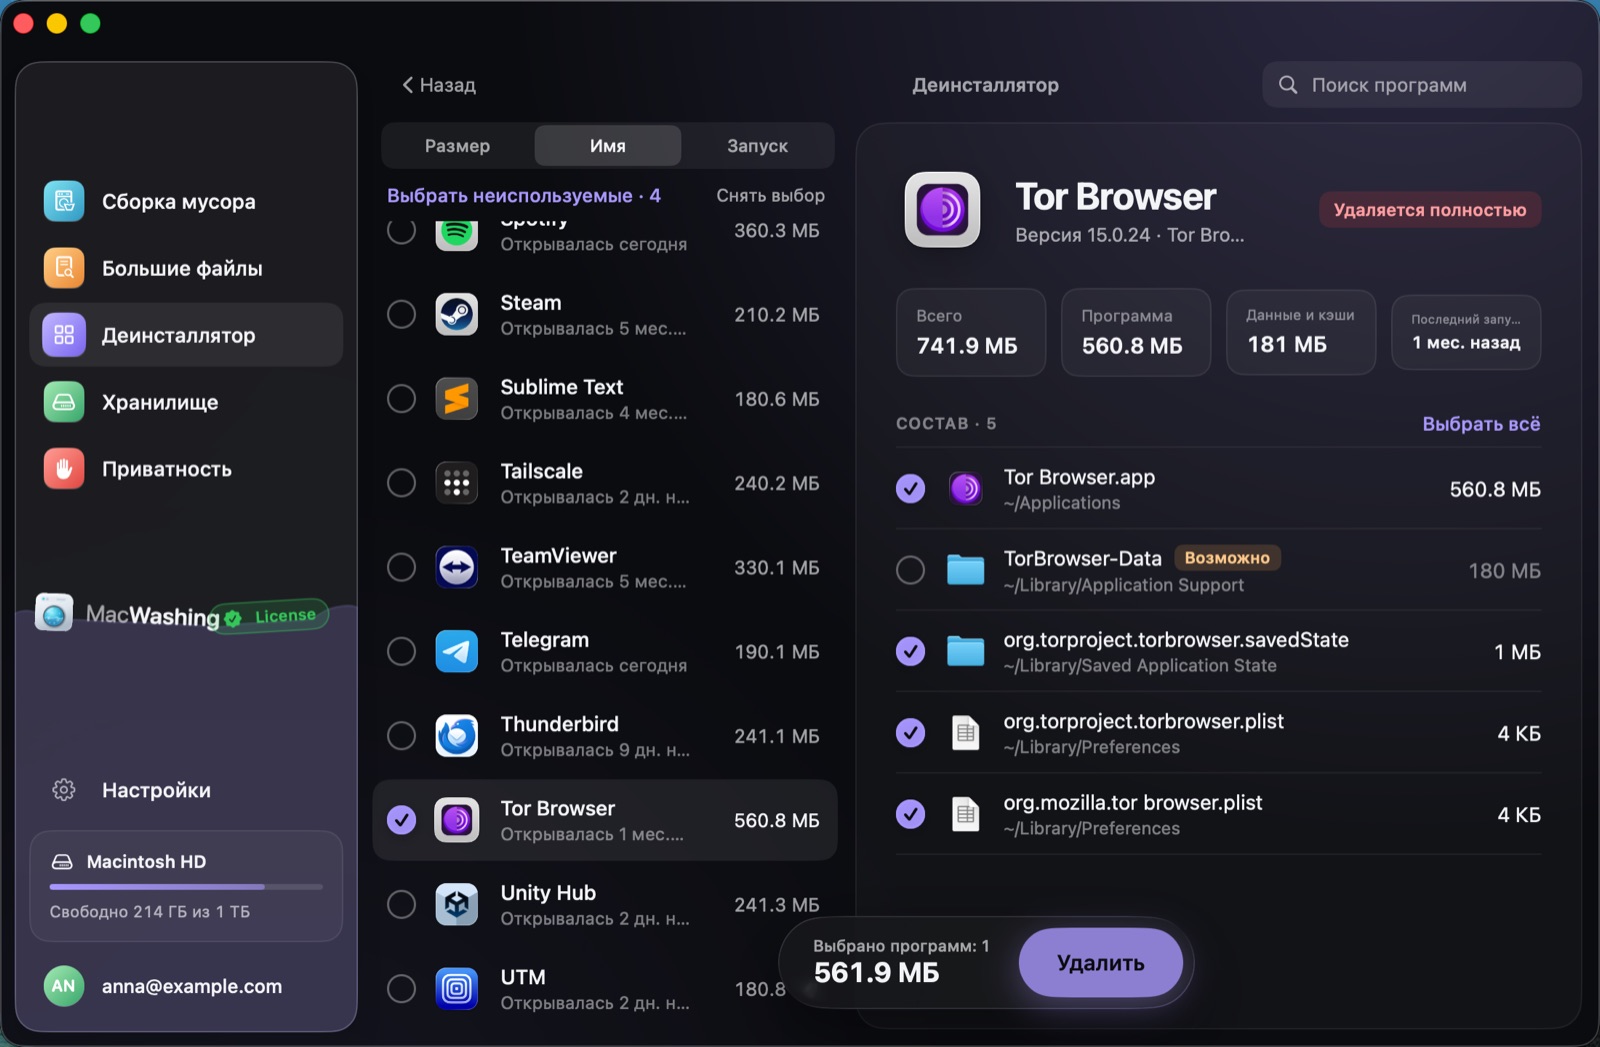Click the large Tor Browser header icon
The width and height of the screenshot is (1600, 1047).
(x=943, y=210)
